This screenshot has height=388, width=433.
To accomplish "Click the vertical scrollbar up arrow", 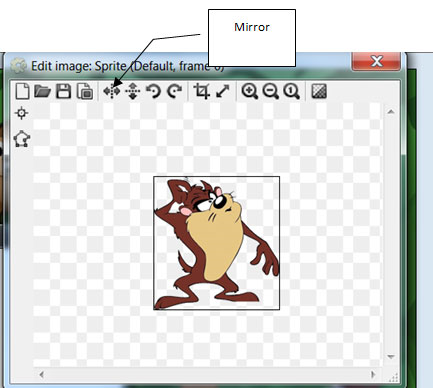I will click(x=391, y=112).
